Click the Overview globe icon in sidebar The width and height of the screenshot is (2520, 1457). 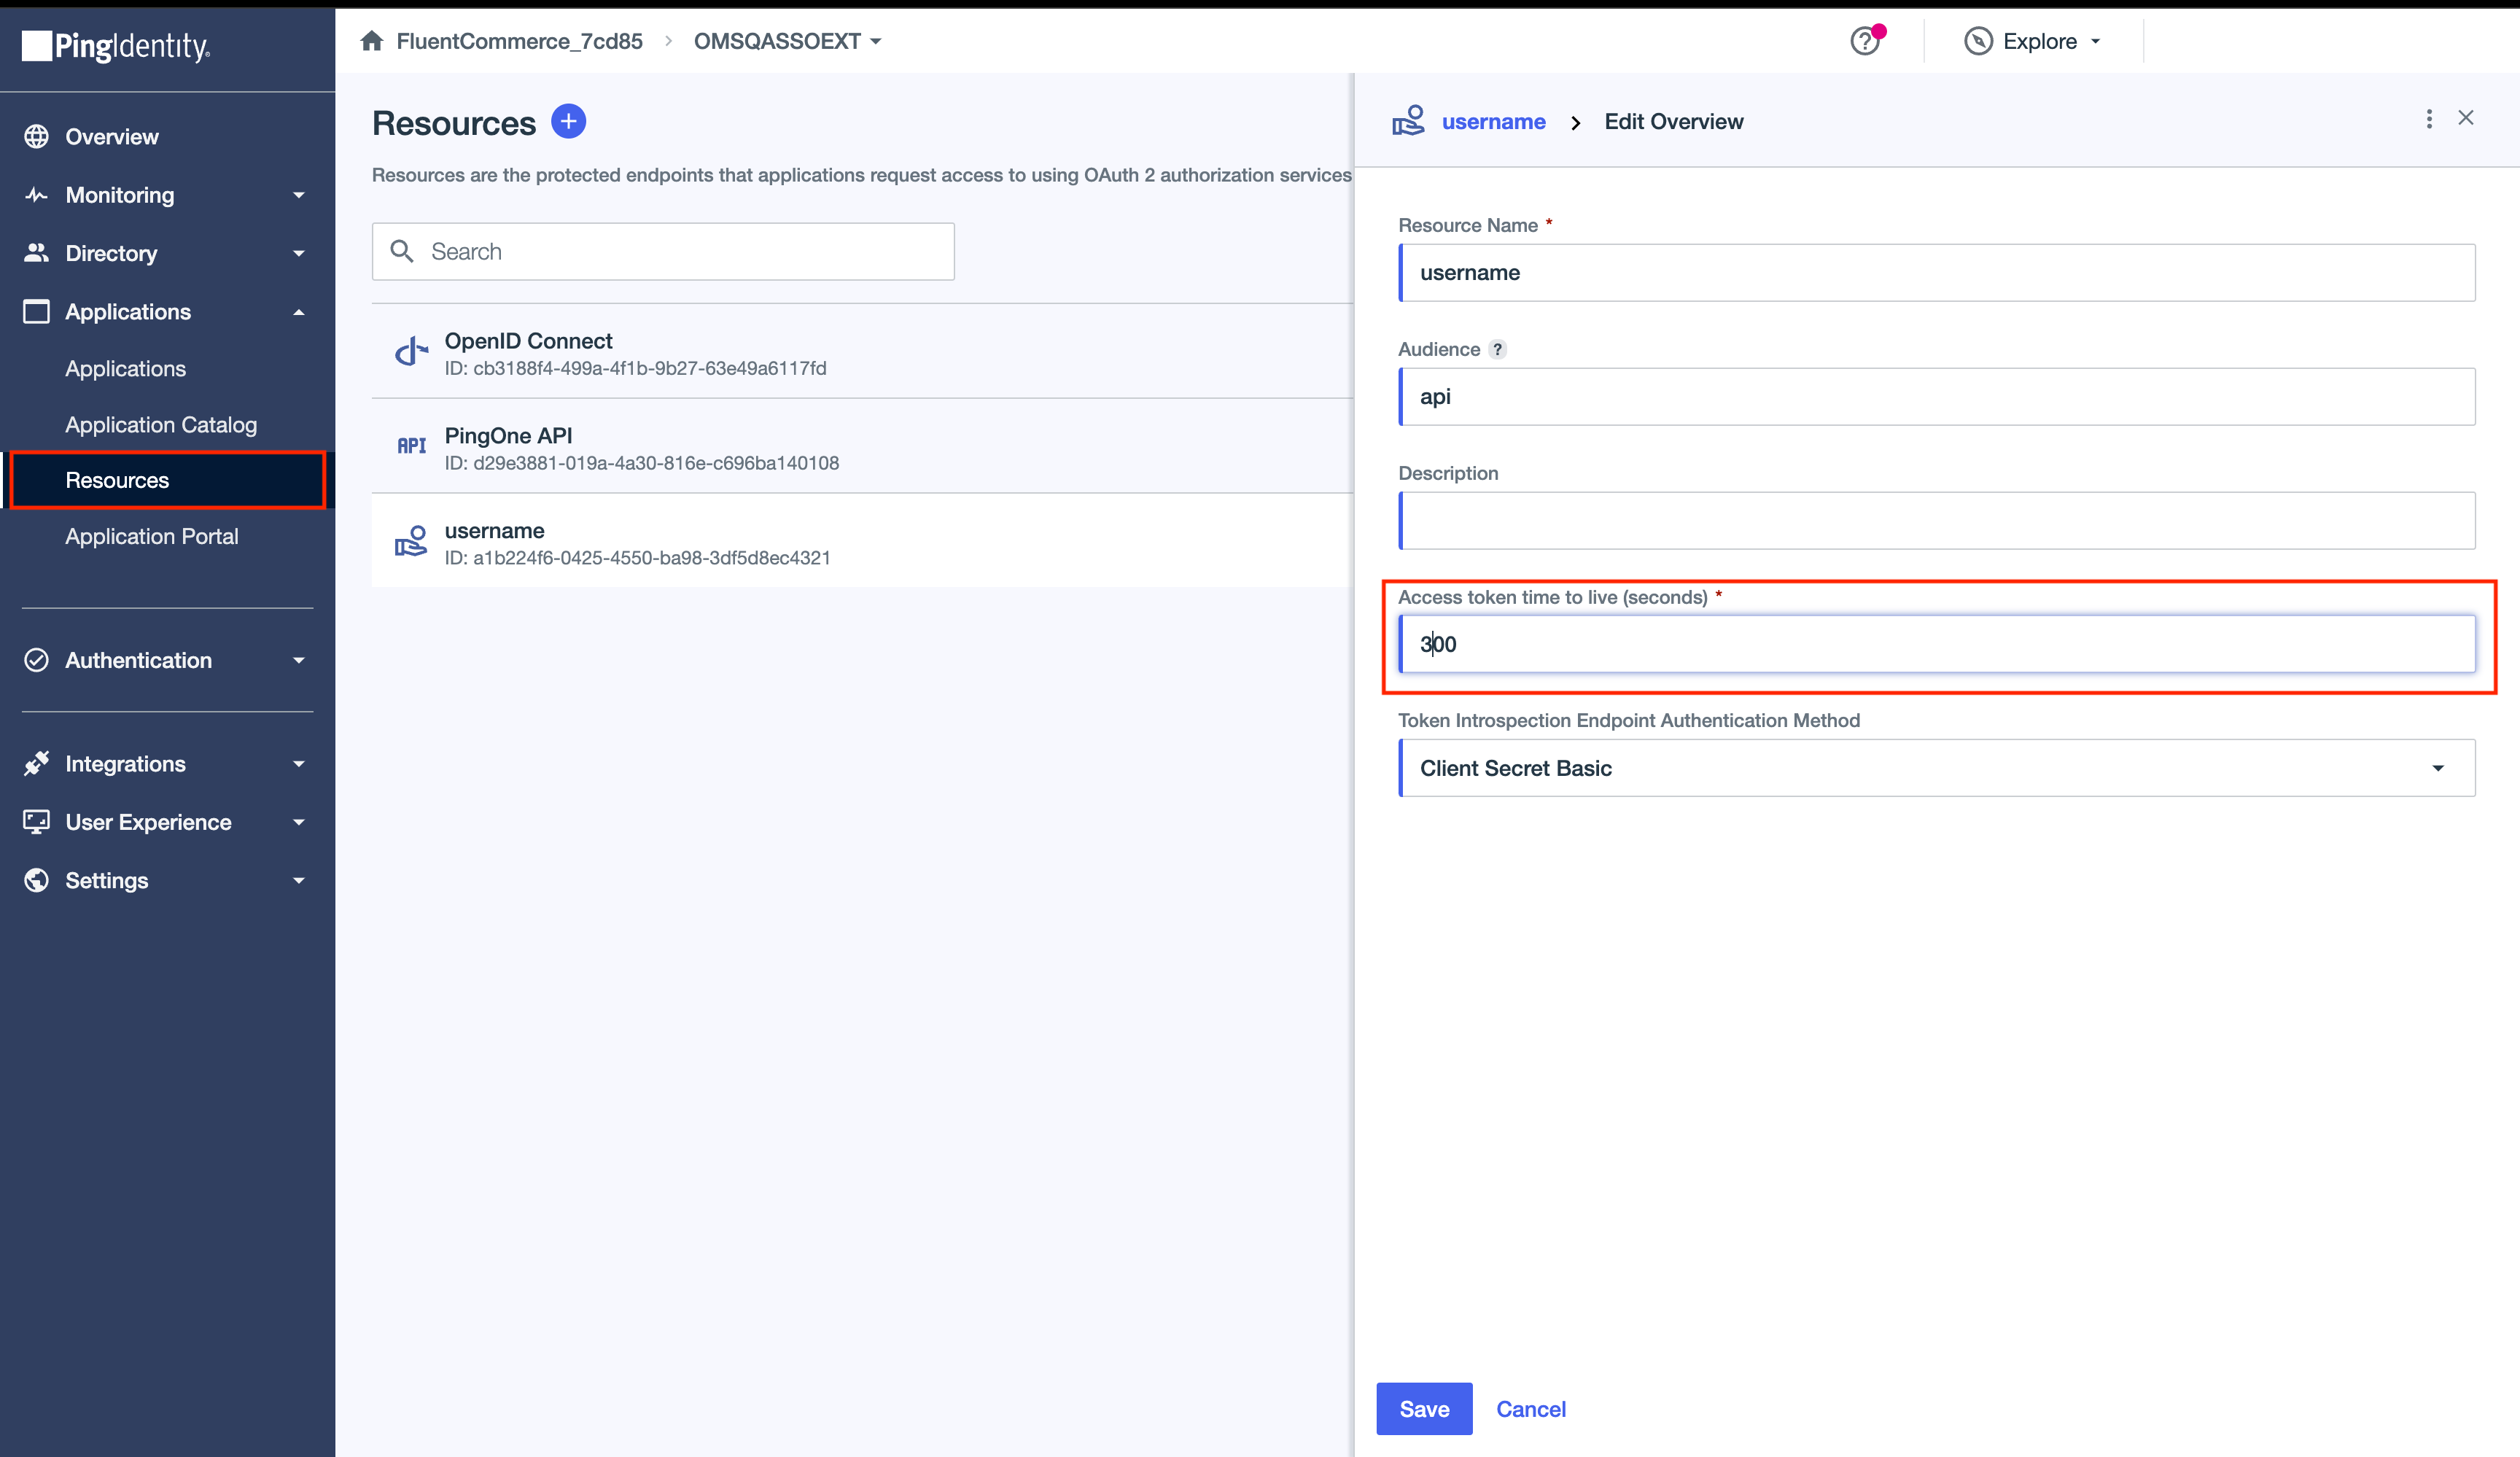37,137
